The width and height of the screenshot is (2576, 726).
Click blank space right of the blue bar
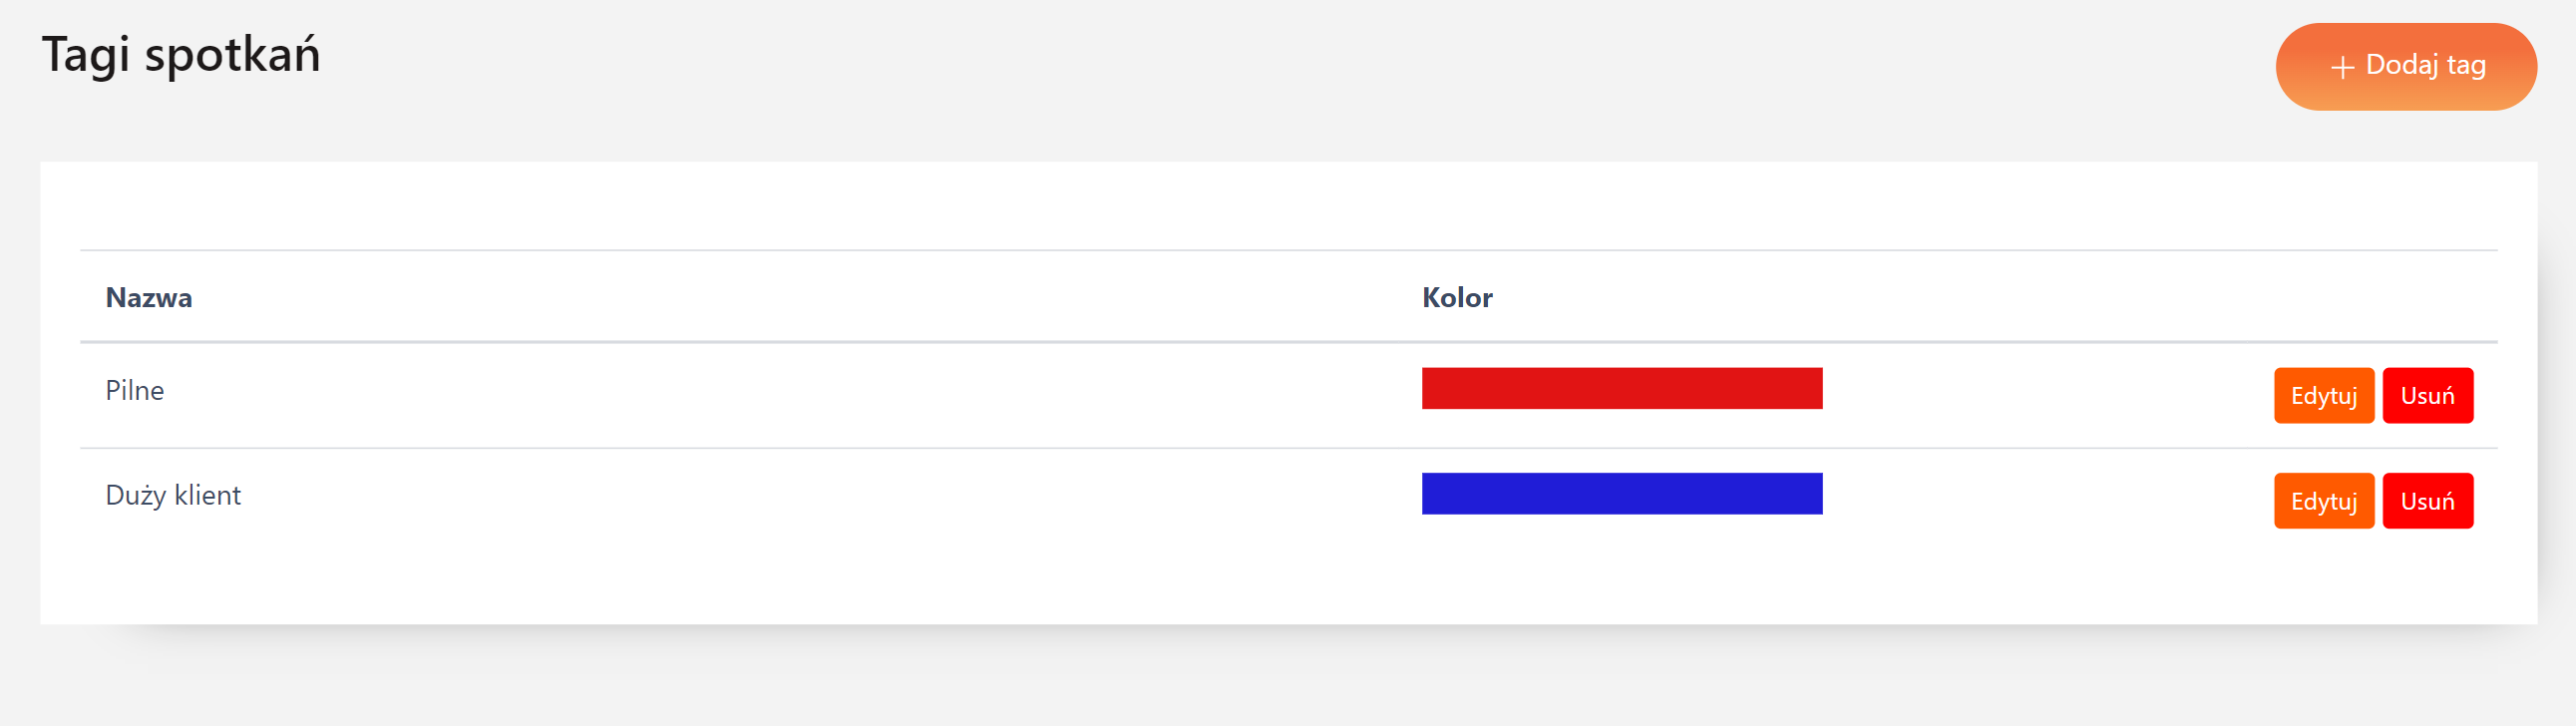(2040, 496)
